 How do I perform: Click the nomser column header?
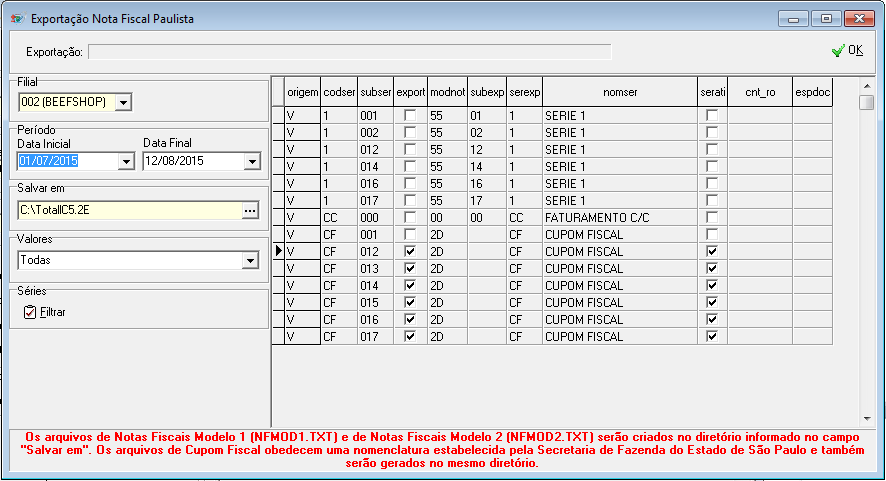point(620,92)
